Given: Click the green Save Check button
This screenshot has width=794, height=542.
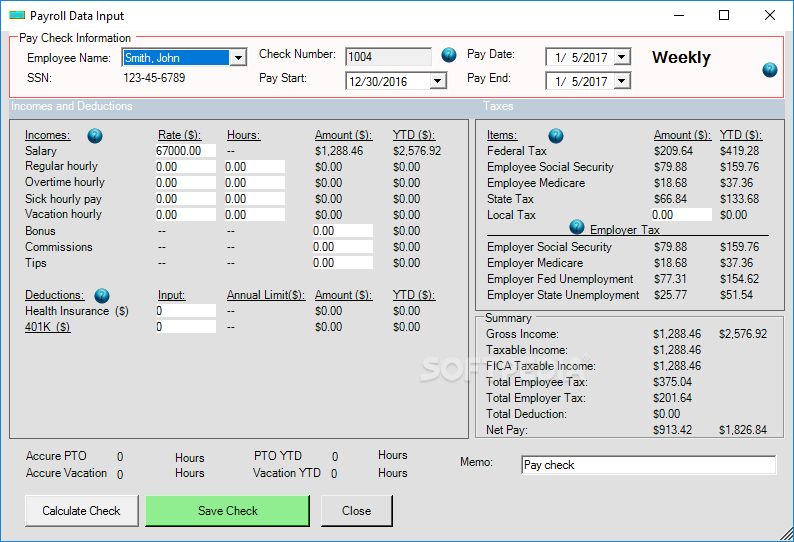Looking at the screenshot, I should point(227,511).
